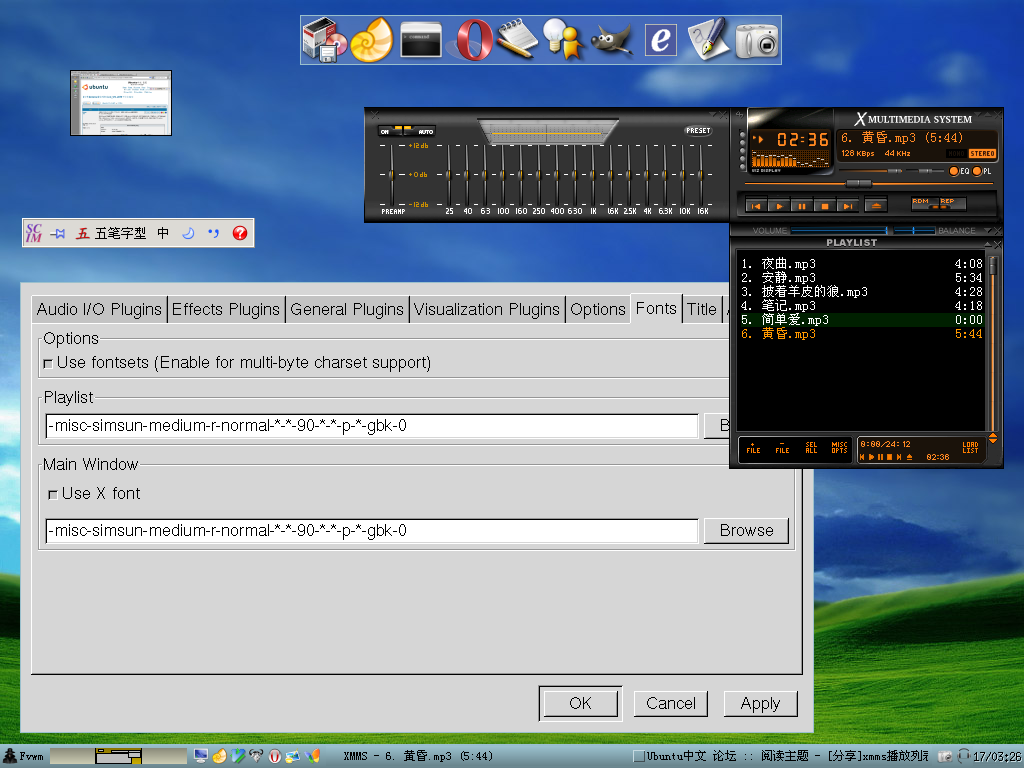Click the main Play button in XMMS

(779, 206)
